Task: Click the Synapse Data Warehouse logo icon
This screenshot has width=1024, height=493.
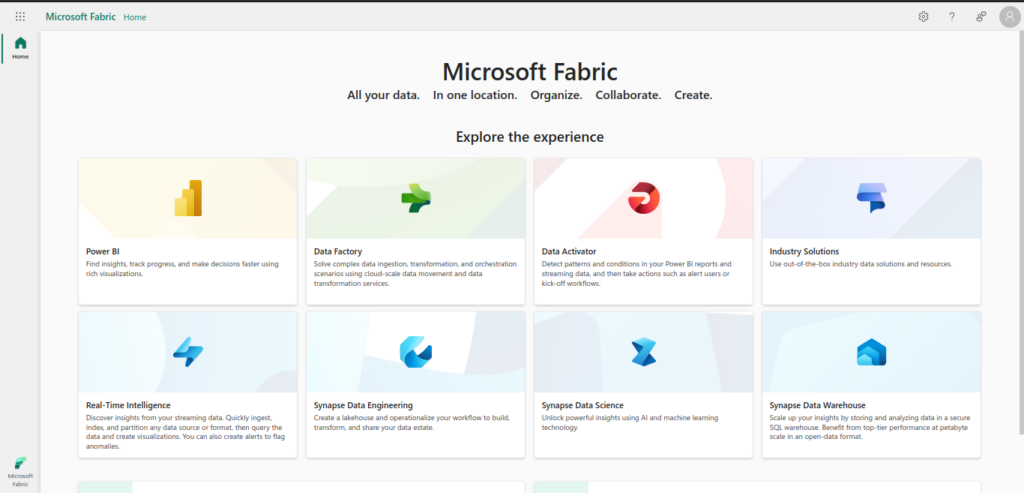Action: pyautogui.click(x=871, y=351)
